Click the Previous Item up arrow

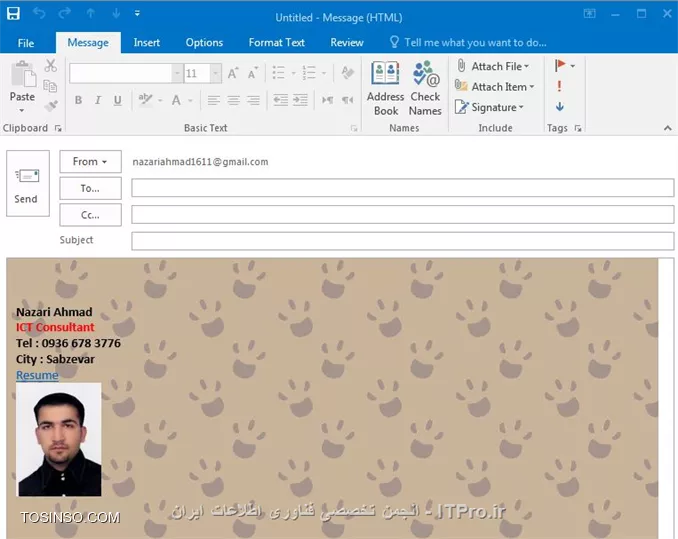(90, 13)
